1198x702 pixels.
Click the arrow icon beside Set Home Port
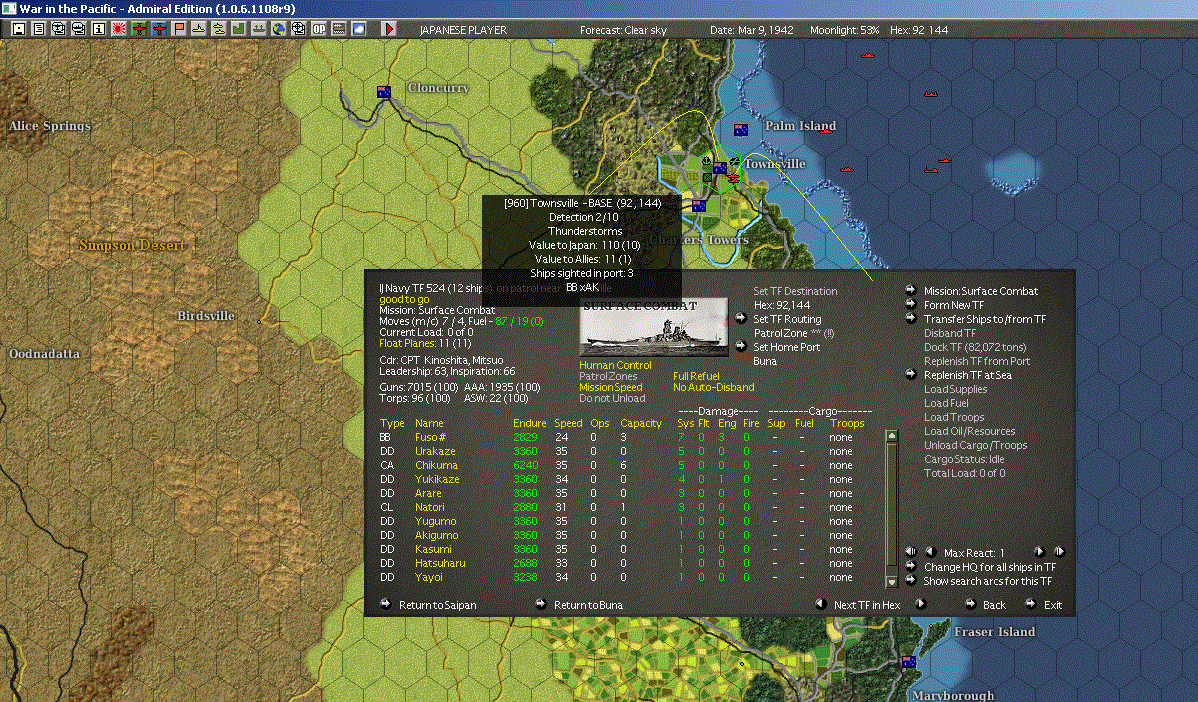click(x=740, y=346)
